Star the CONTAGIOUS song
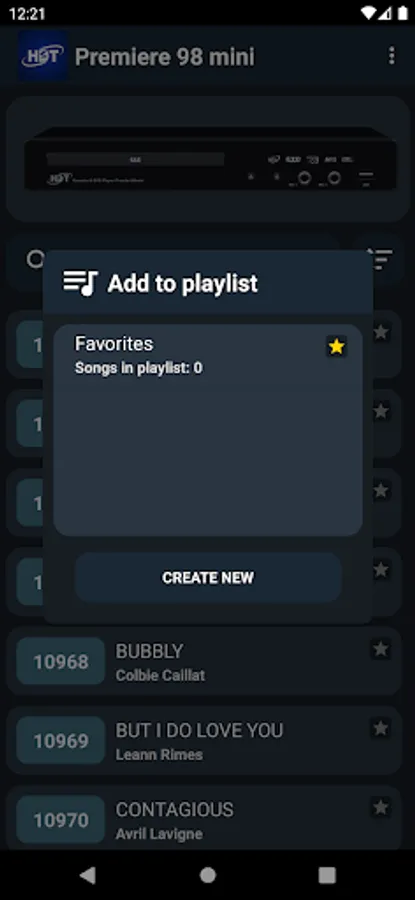415x900 pixels. point(381,808)
